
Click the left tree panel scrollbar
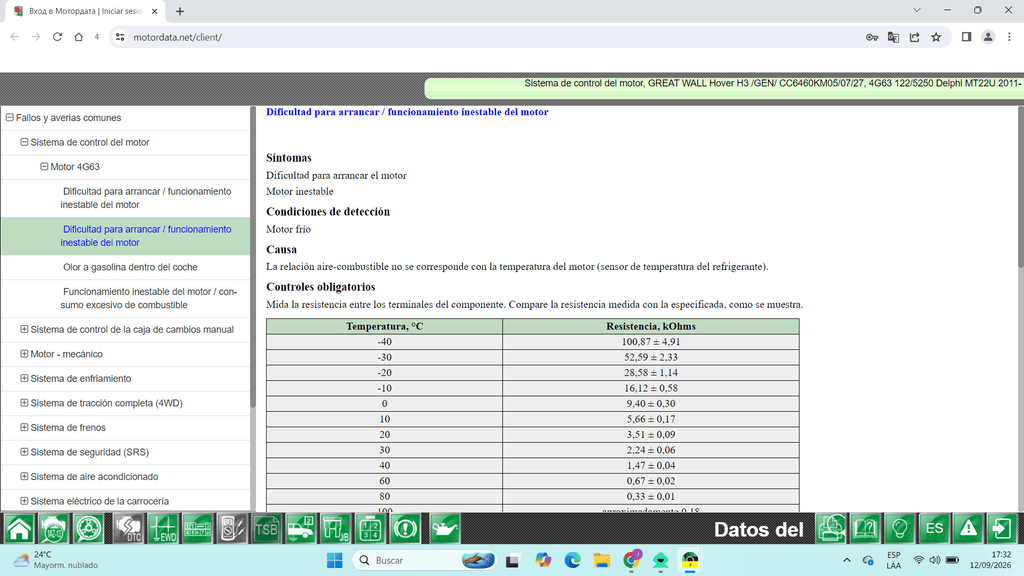tap(252, 257)
